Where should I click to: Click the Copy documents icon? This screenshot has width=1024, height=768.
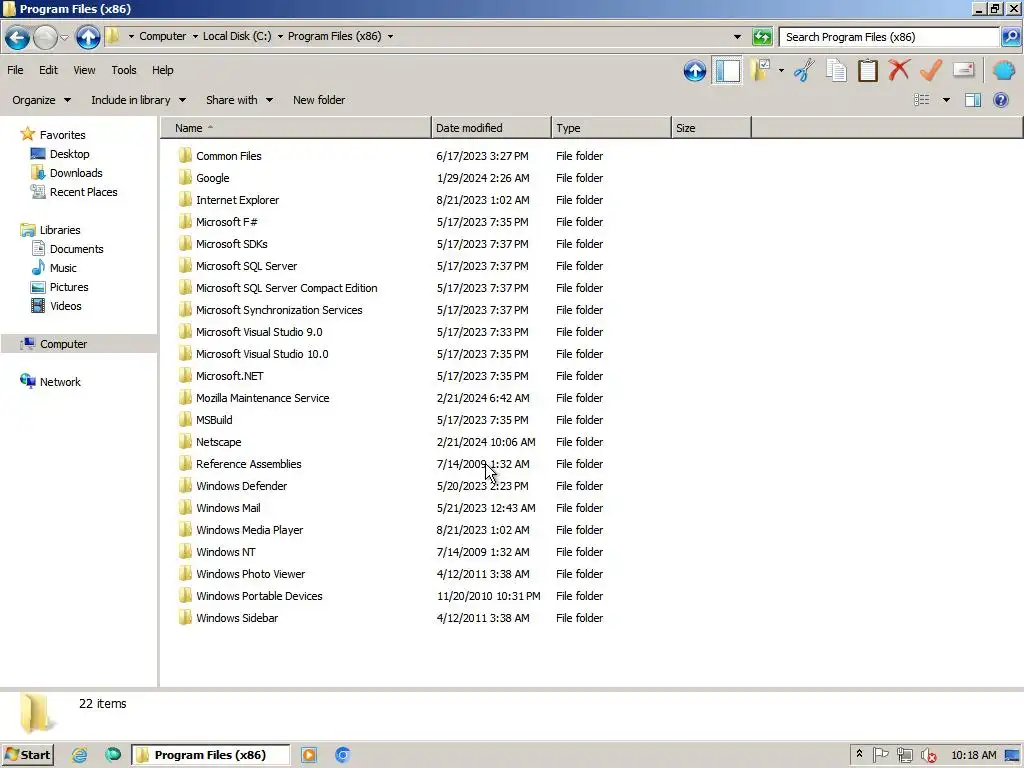(837, 71)
